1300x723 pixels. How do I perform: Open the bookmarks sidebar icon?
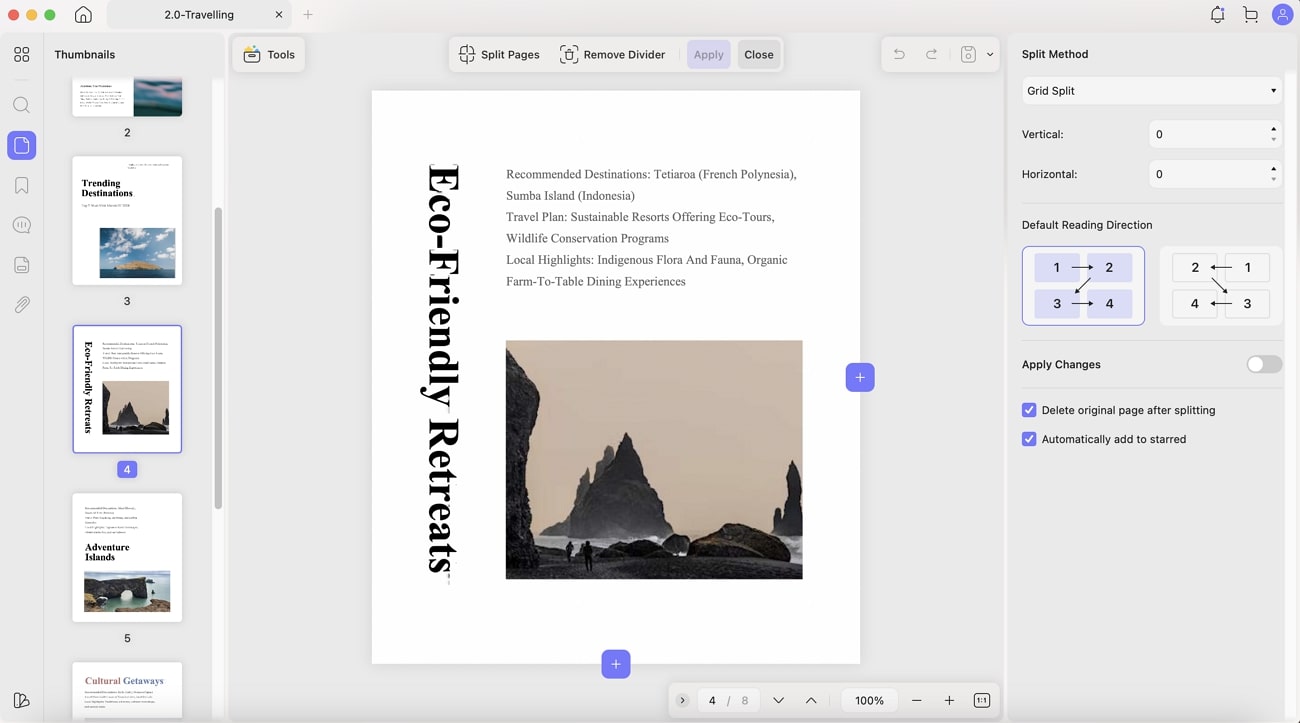pyautogui.click(x=22, y=186)
